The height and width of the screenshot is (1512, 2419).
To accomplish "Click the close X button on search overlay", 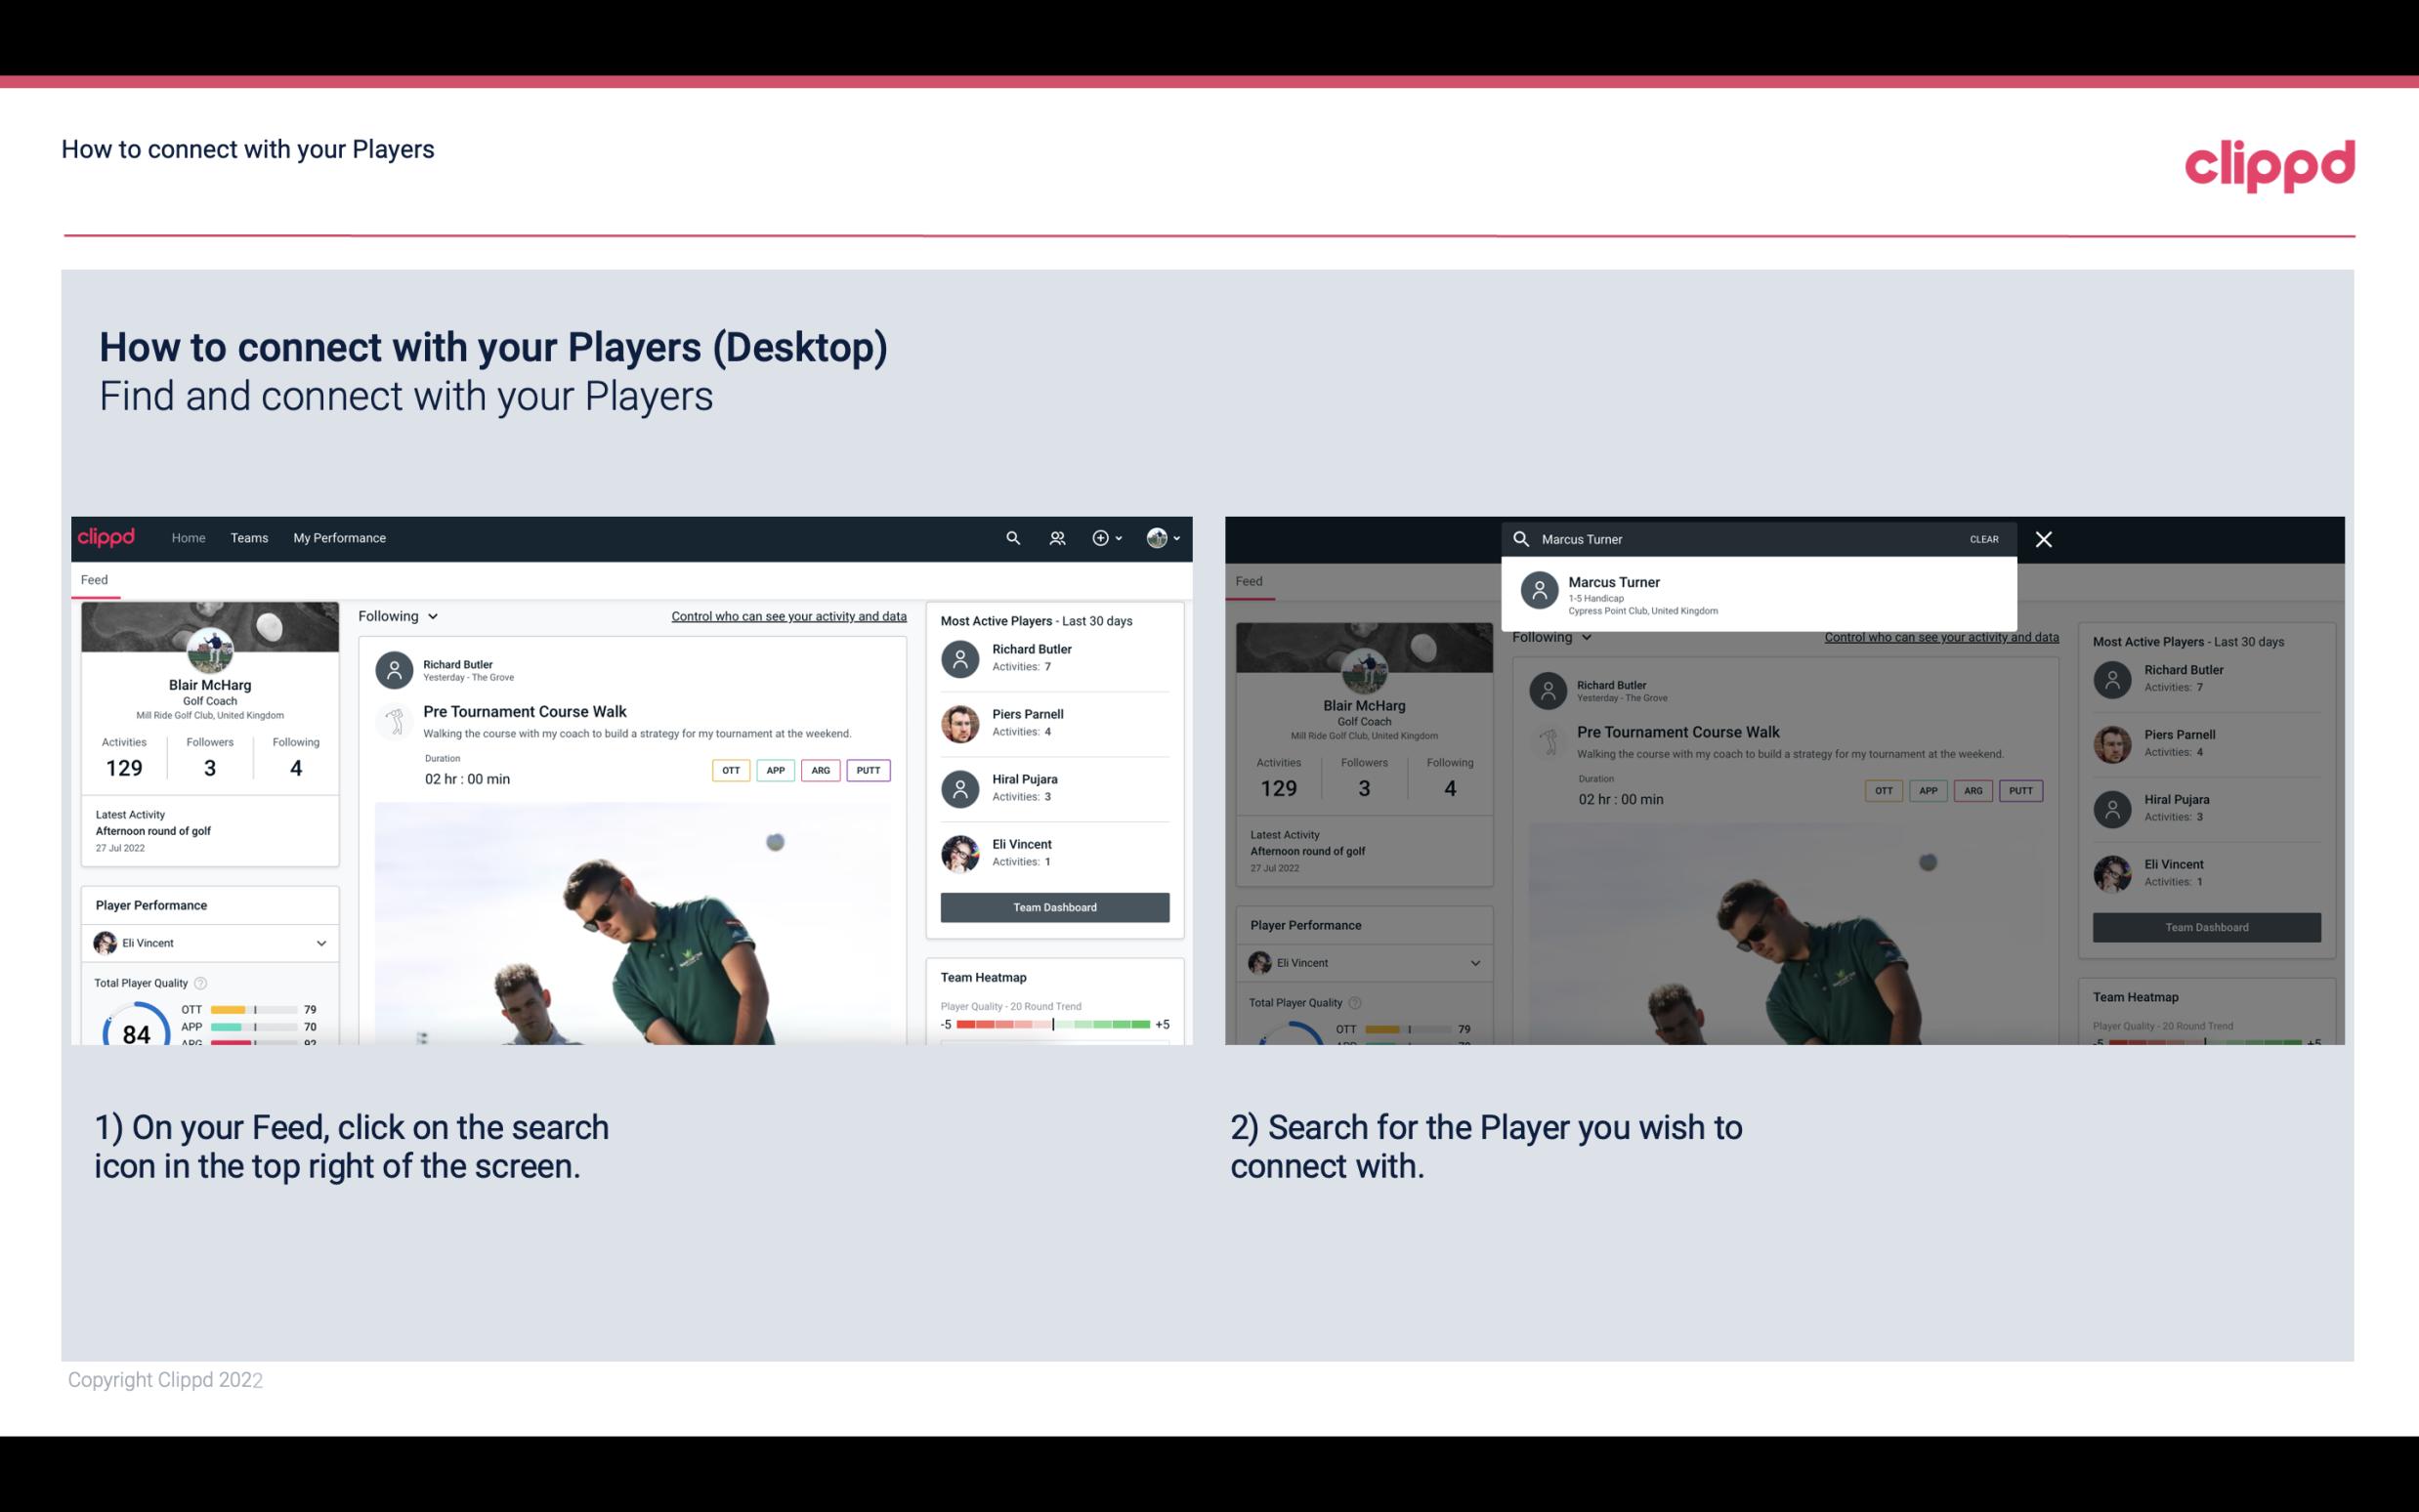I will point(2043,538).
